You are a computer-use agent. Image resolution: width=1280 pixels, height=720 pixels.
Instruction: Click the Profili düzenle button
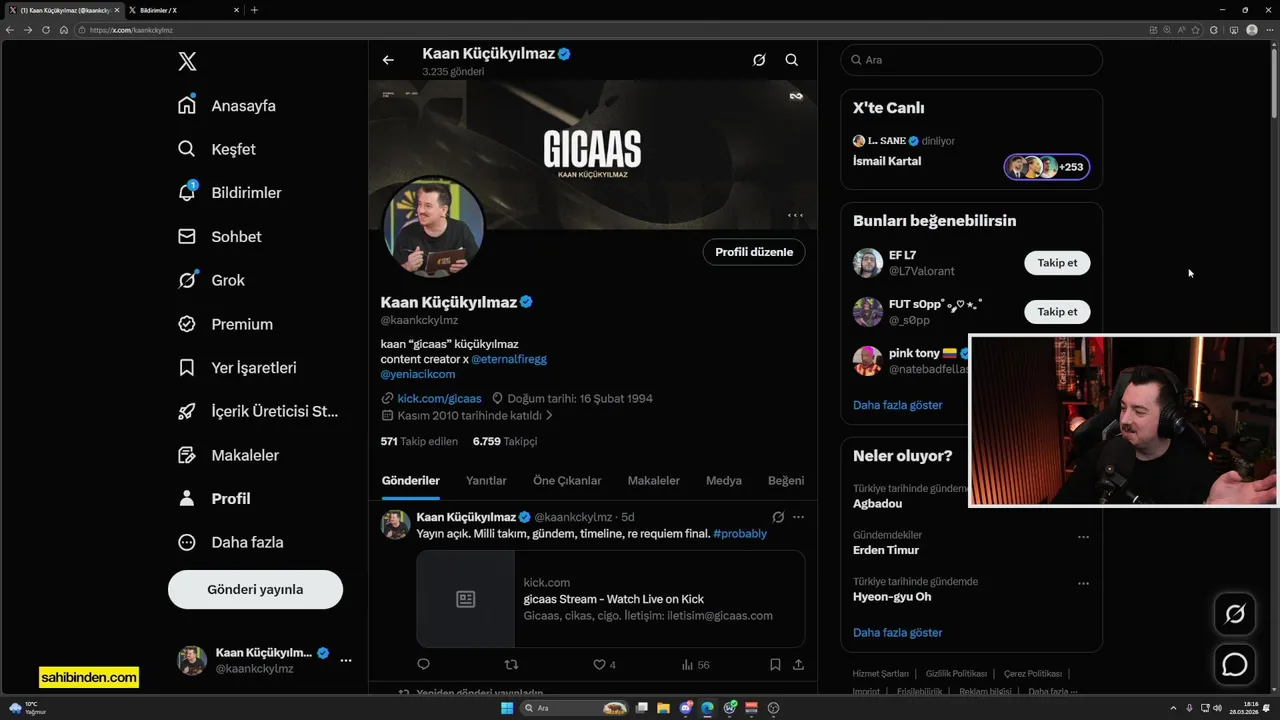click(x=754, y=252)
